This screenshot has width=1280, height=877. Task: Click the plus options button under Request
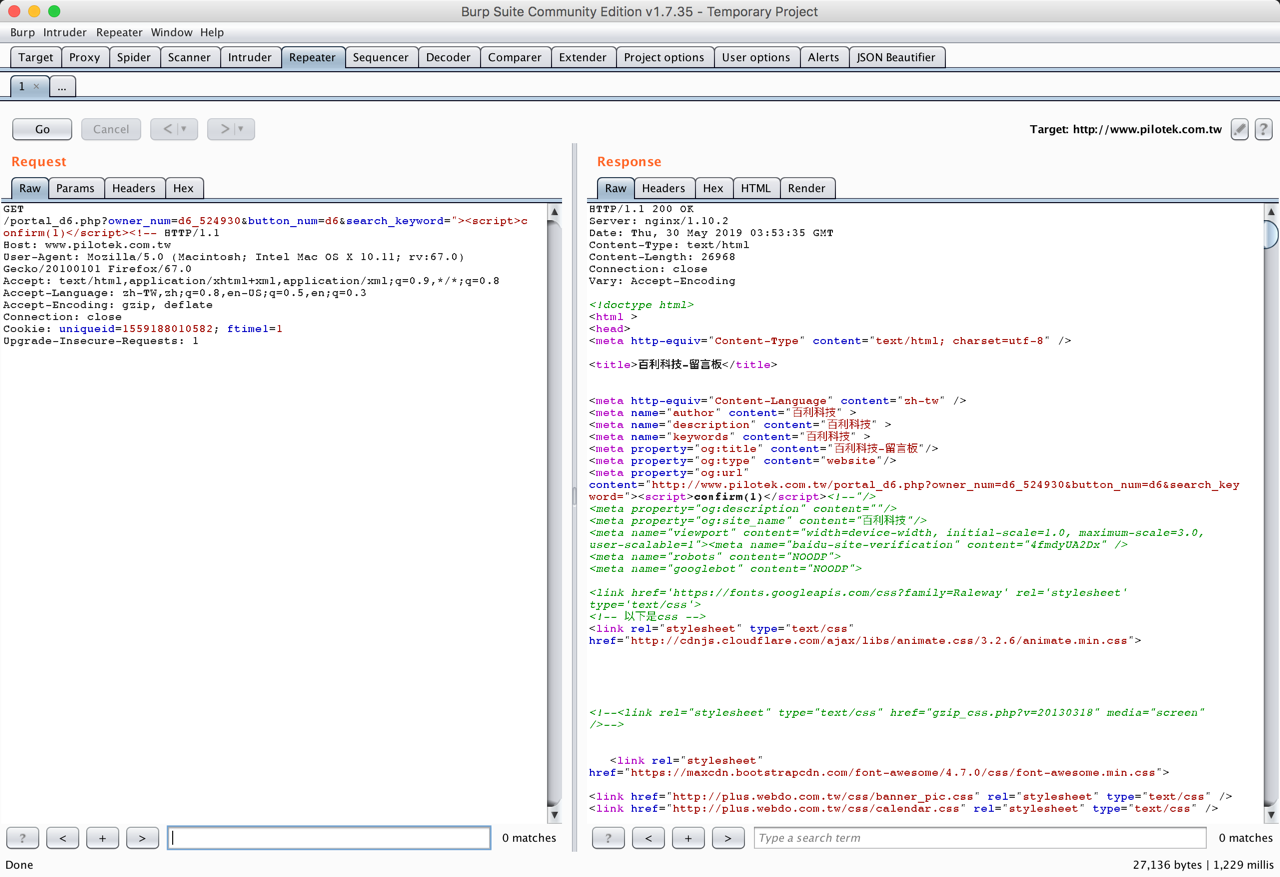pyautogui.click(x=102, y=838)
